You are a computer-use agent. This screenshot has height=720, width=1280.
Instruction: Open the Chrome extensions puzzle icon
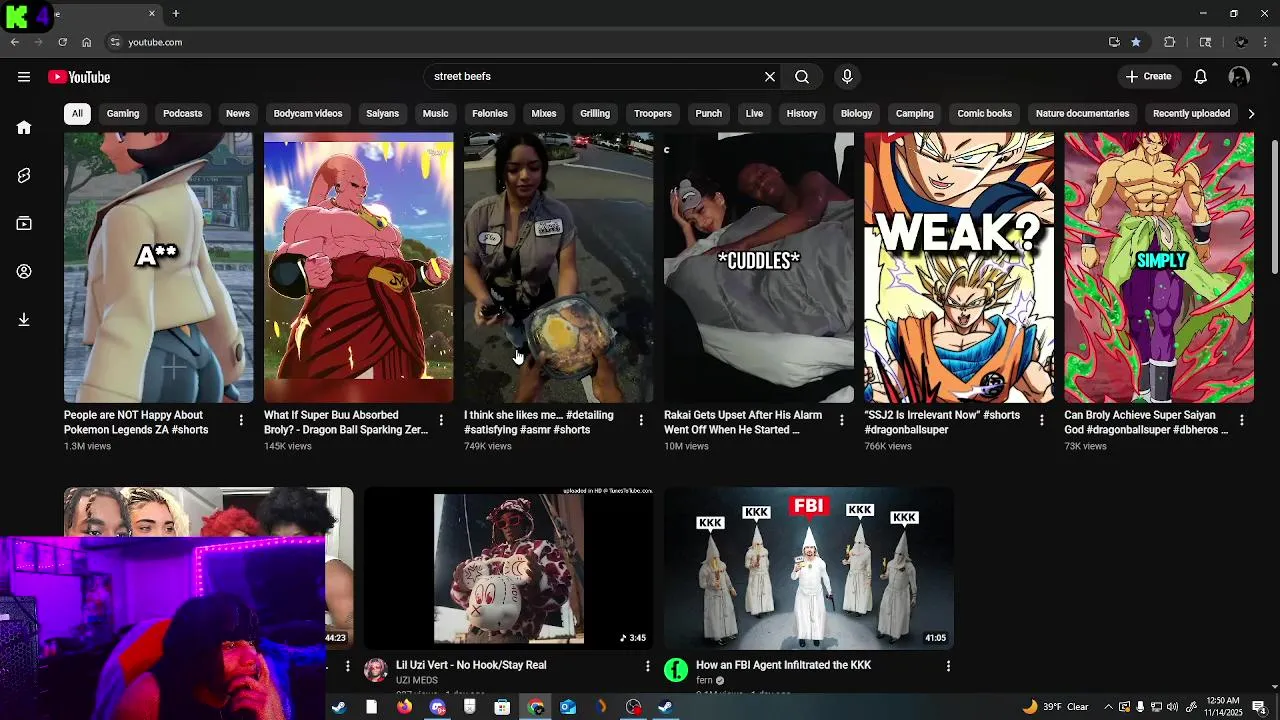[1169, 42]
